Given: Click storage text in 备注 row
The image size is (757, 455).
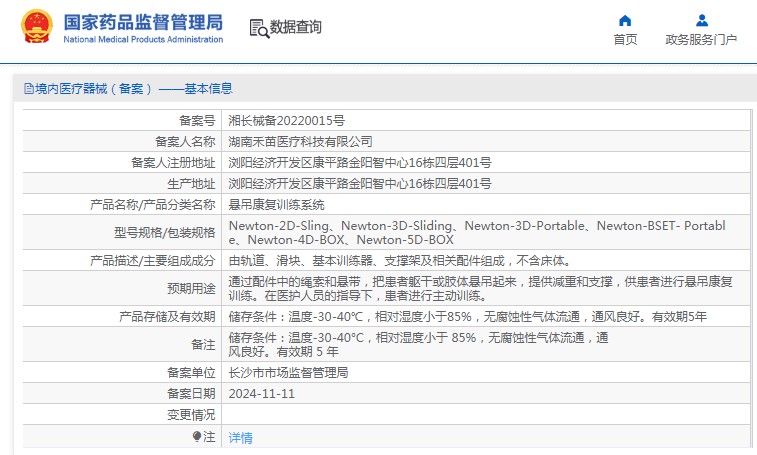Looking at the screenshot, I should coord(418,344).
